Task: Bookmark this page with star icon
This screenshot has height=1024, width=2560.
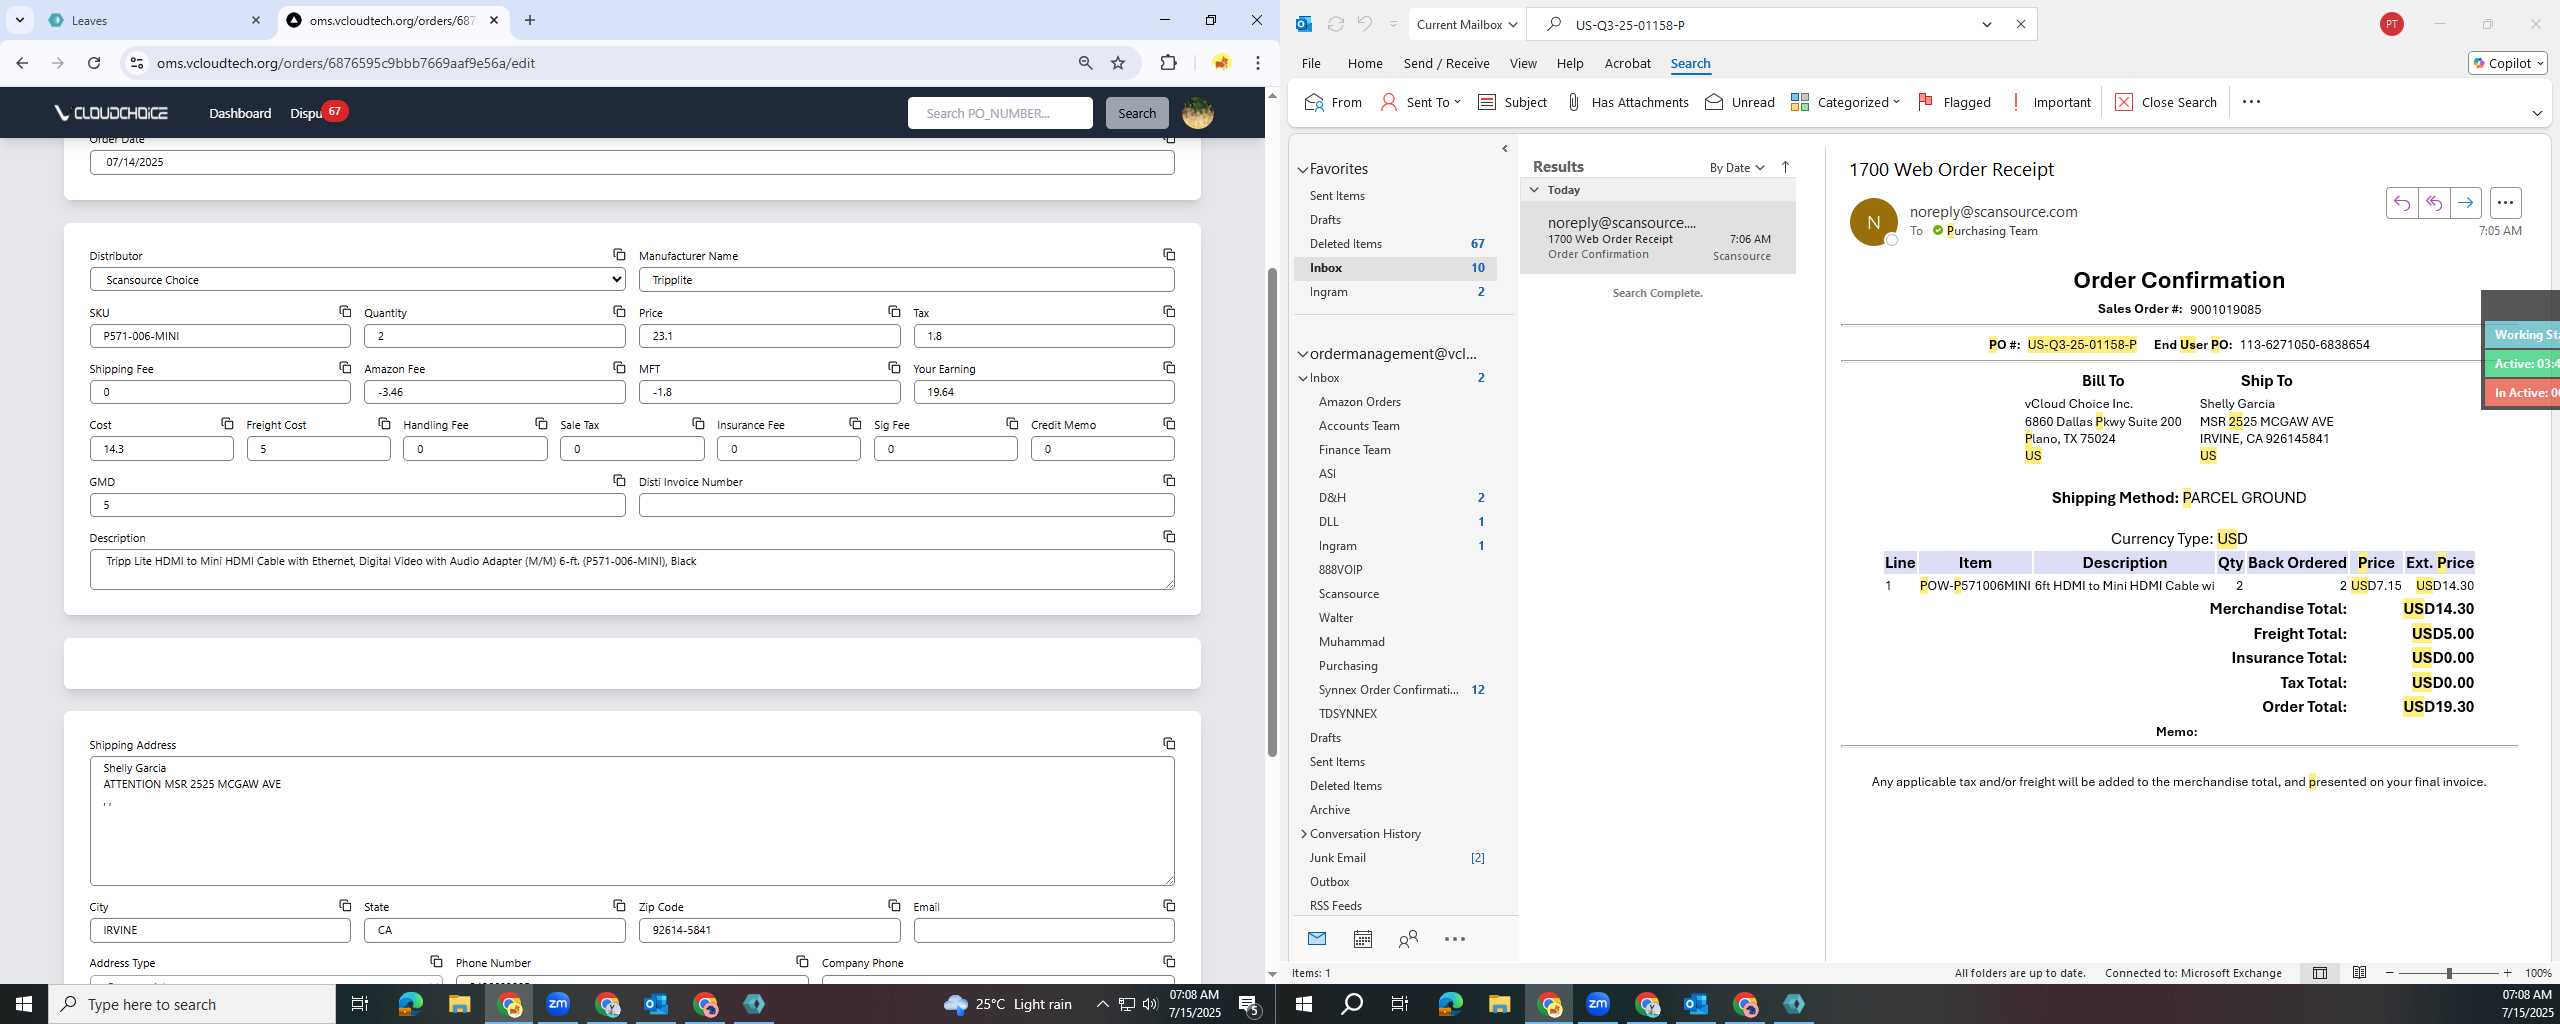Action: click(x=1118, y=63)
